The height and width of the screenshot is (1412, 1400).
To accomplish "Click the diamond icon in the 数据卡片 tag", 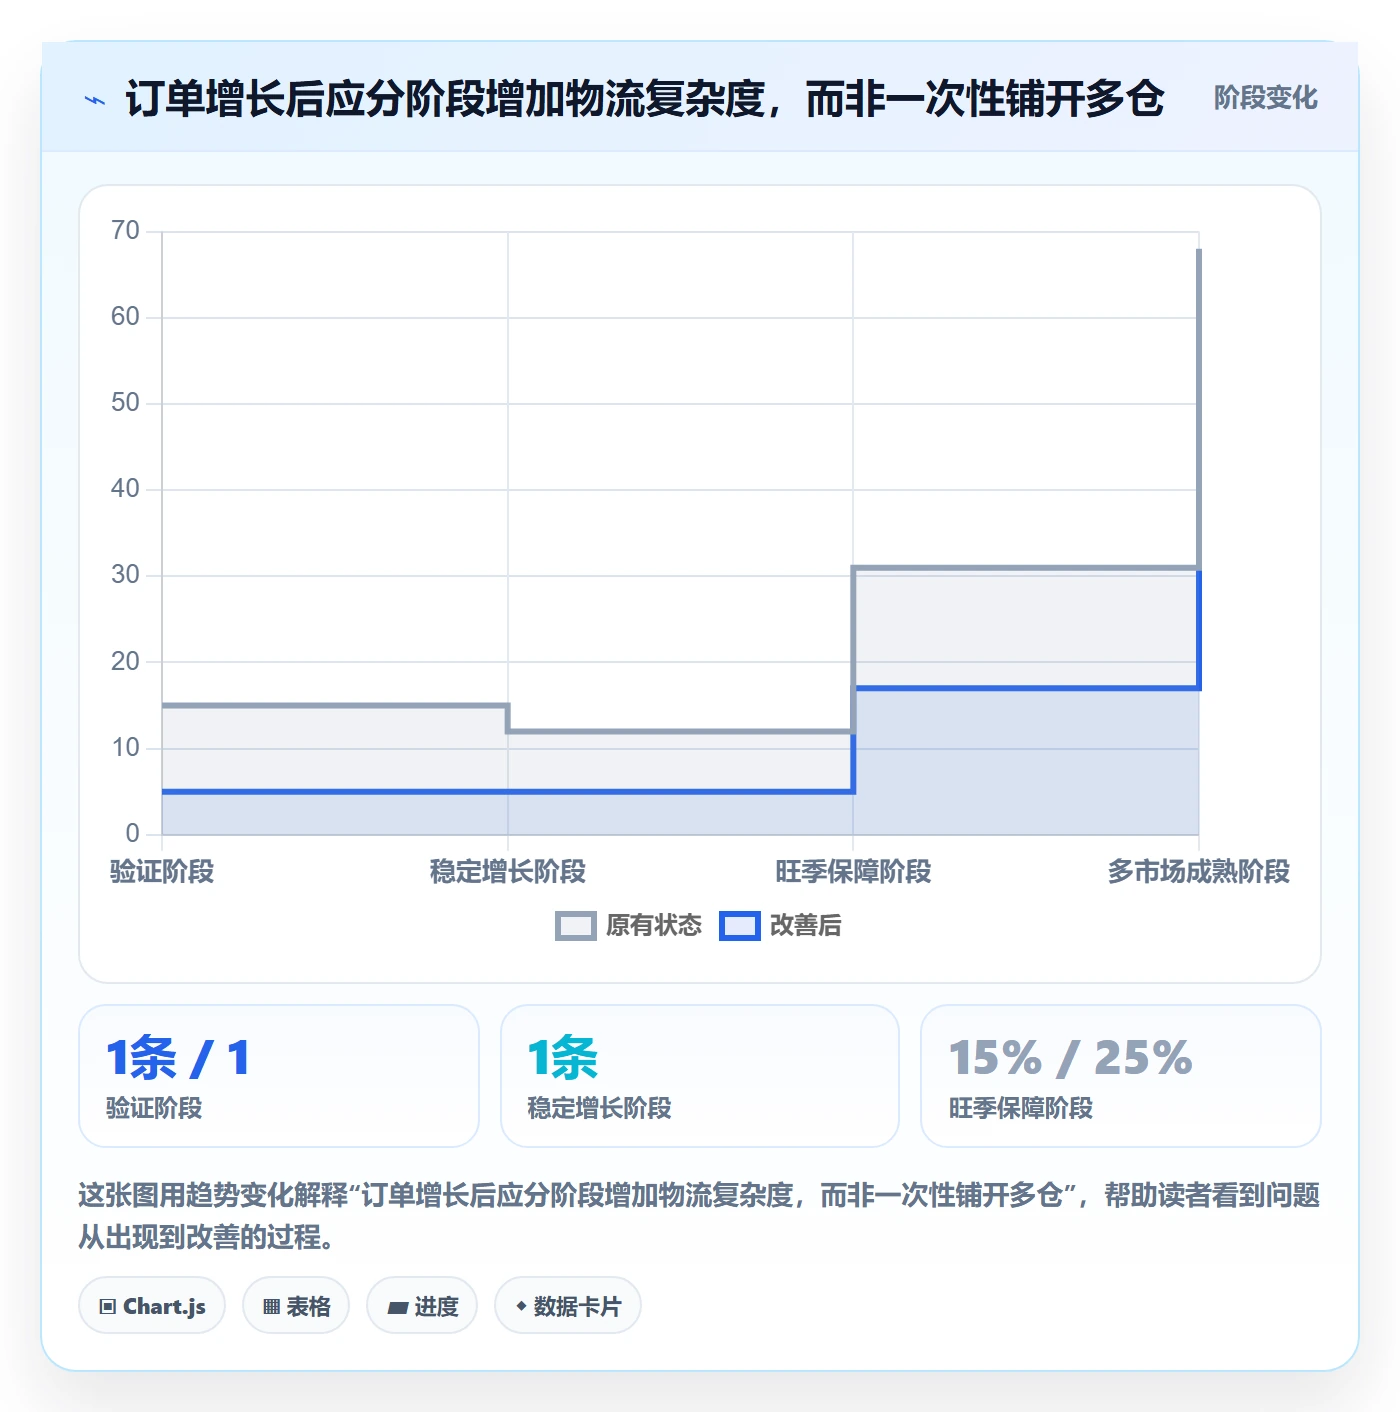I will 521,1306.
